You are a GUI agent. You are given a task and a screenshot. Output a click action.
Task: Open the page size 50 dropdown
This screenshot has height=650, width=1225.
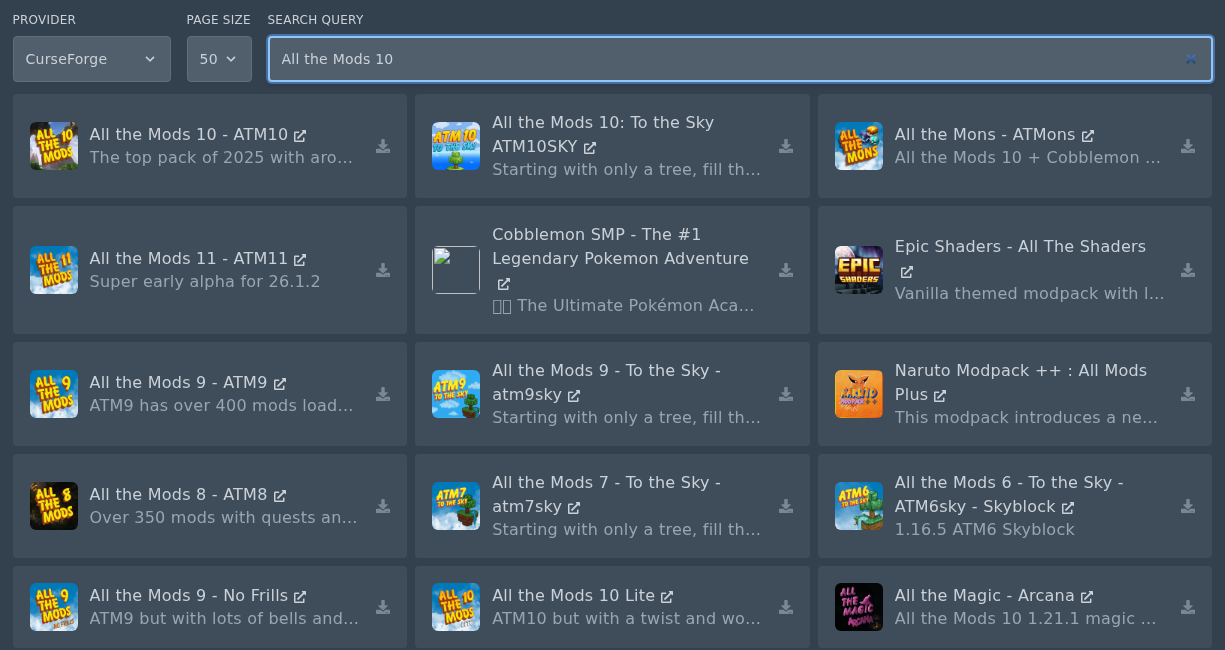[219, 59]
